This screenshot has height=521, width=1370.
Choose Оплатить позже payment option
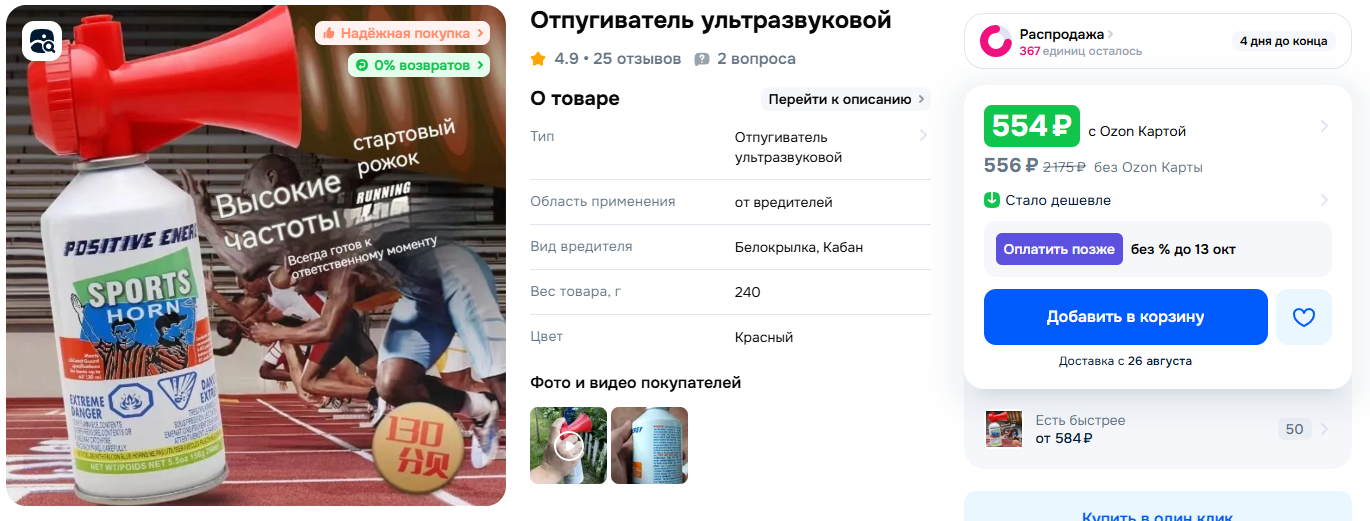(x=1059, y=249)
